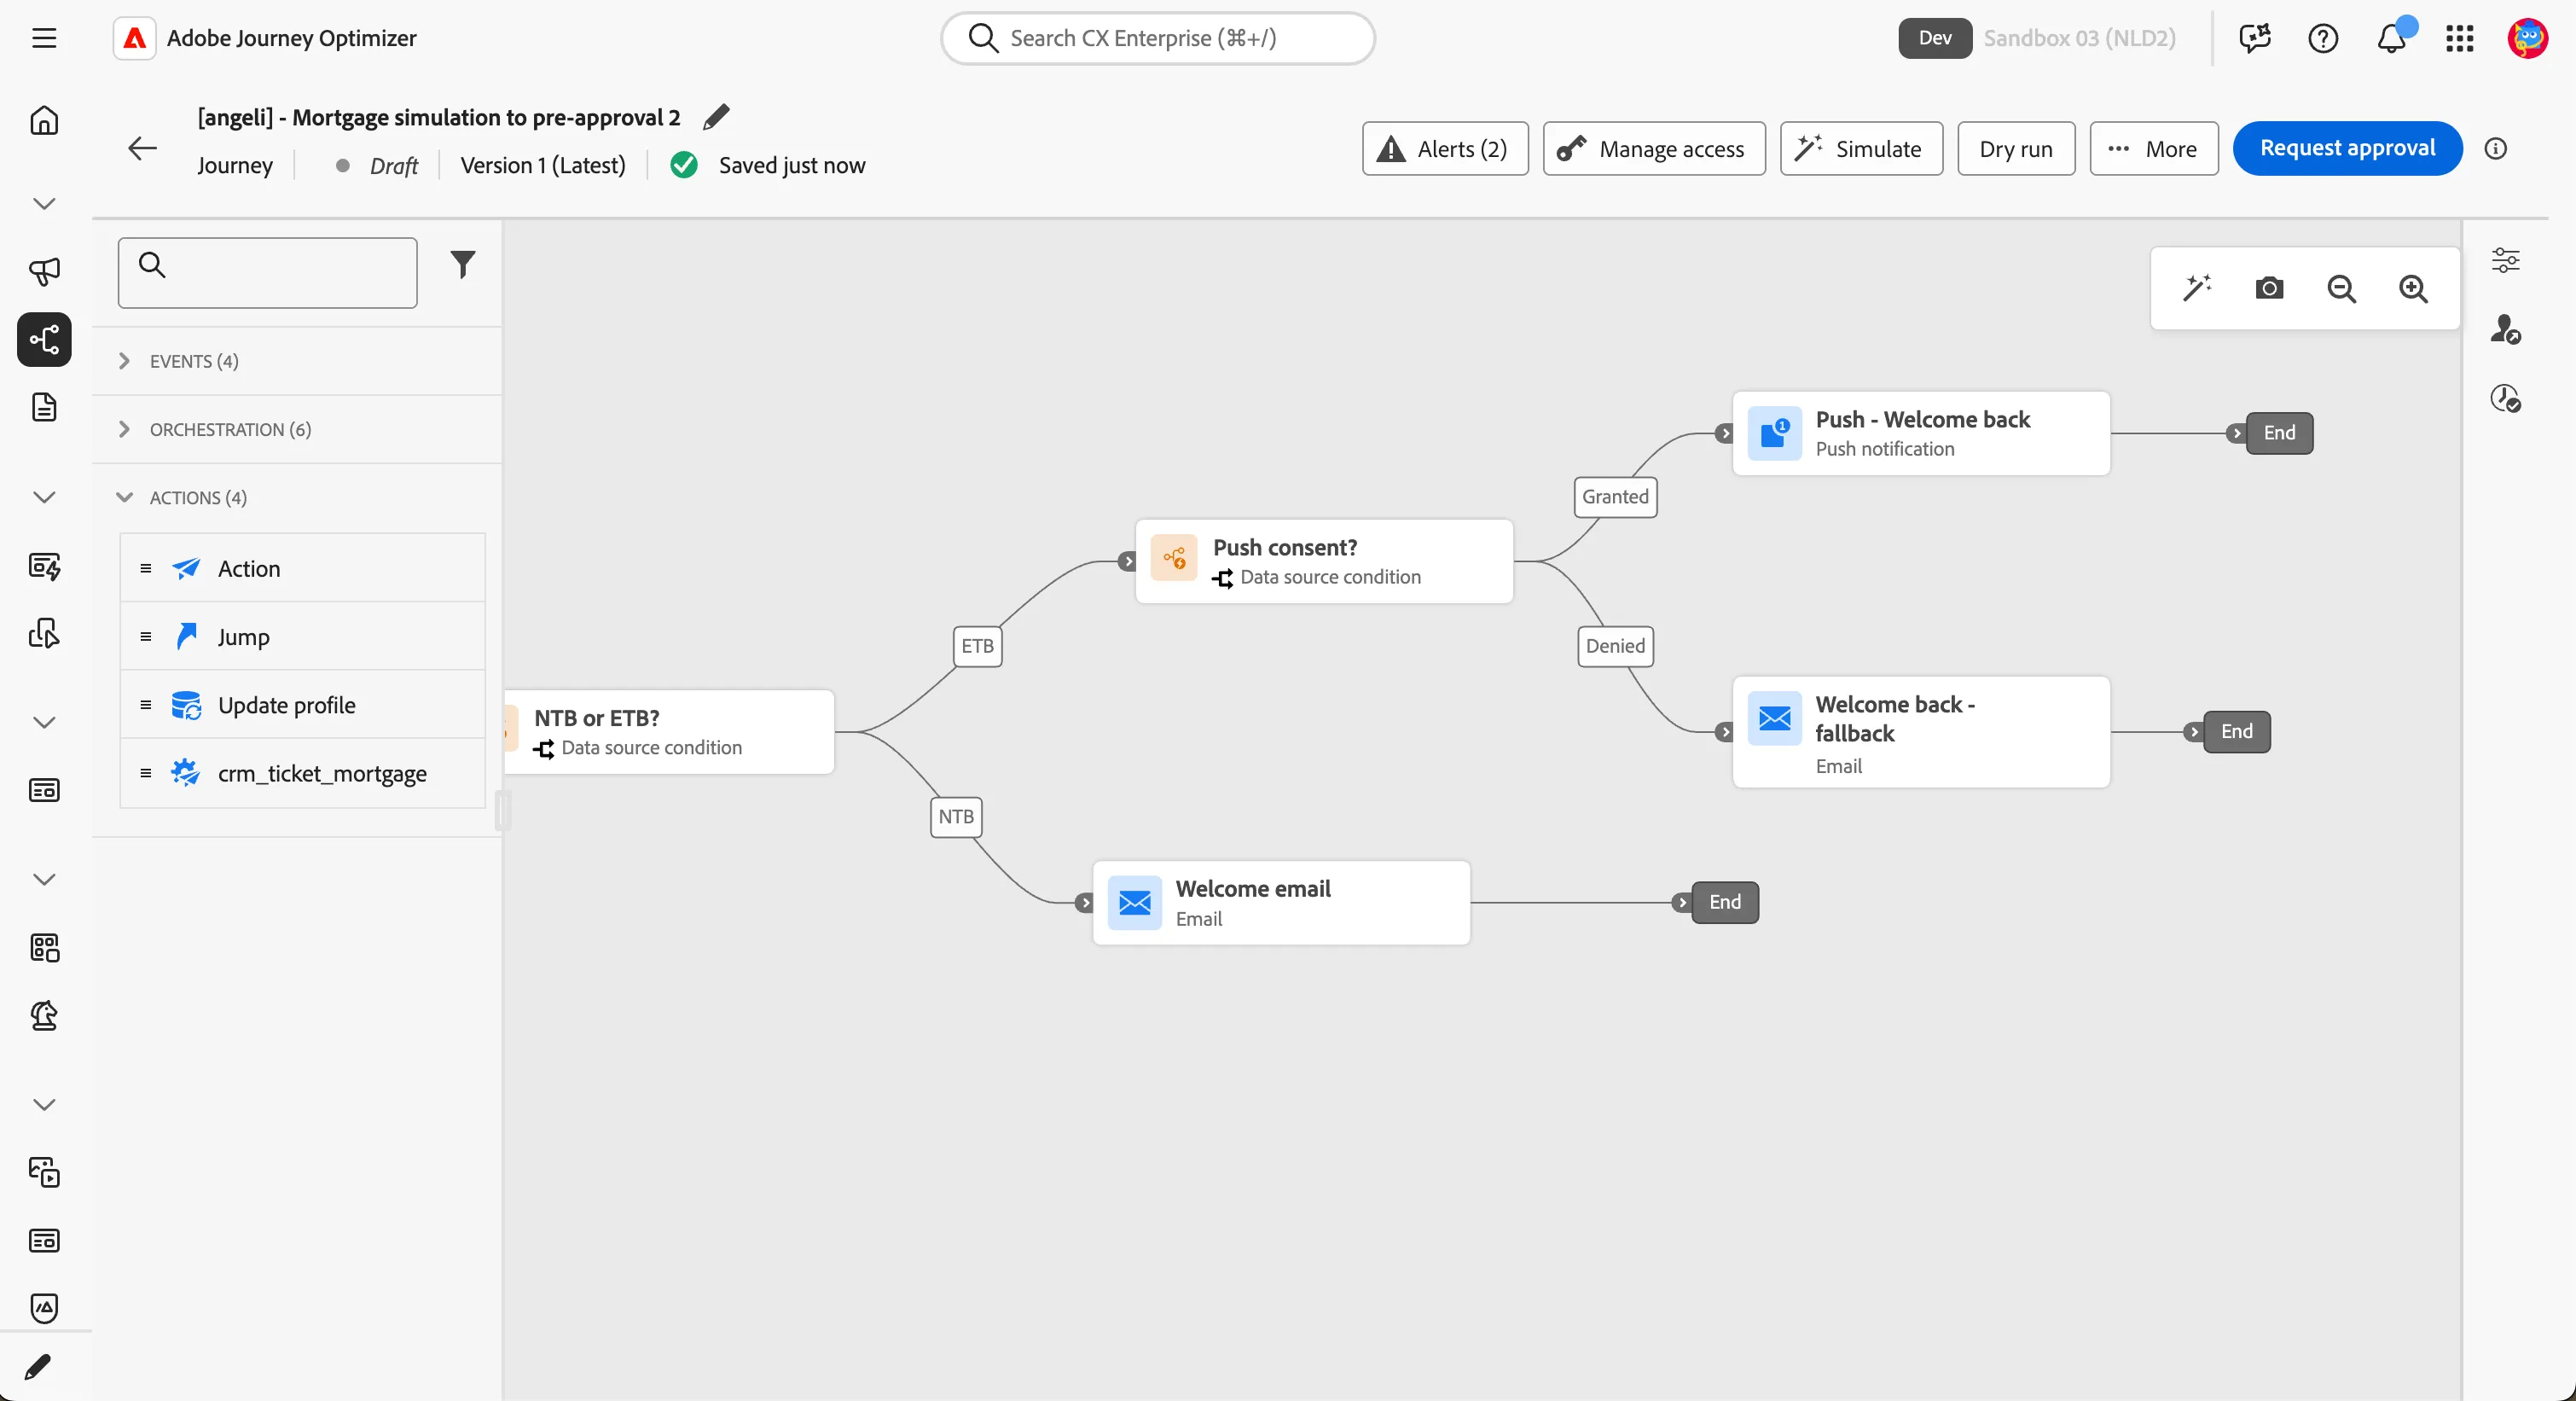This screenshot has width=2576, height=1401.
Task: Click the Denied path label
Action: [1615, 646]
